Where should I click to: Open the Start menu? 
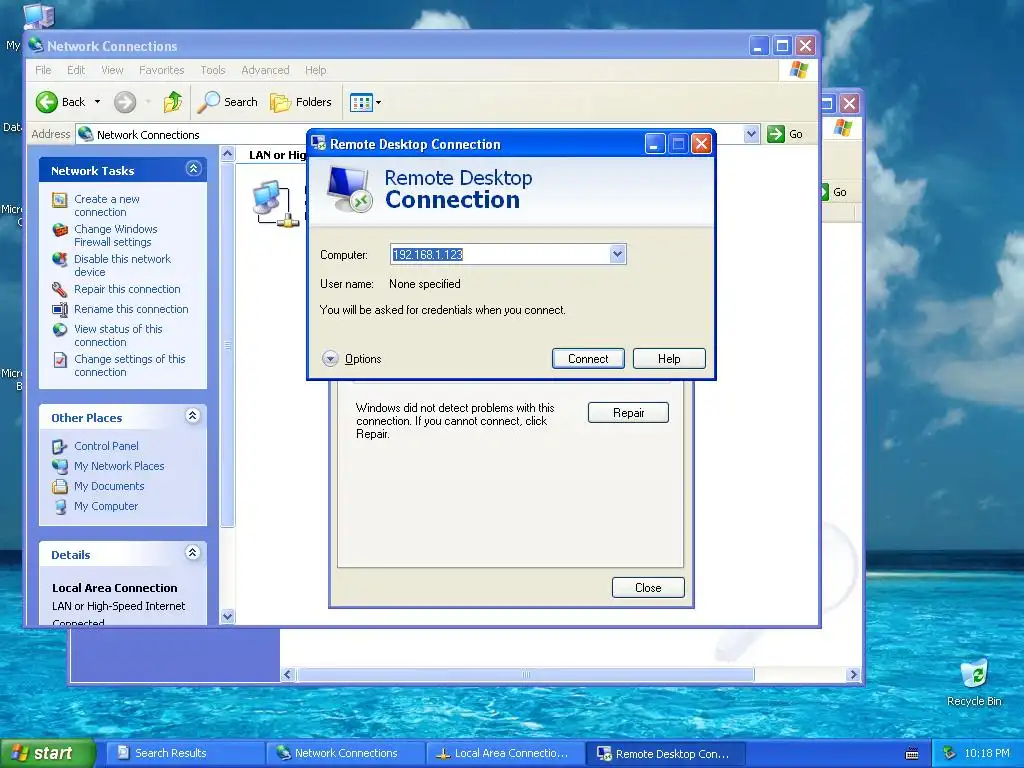(48, 753)
